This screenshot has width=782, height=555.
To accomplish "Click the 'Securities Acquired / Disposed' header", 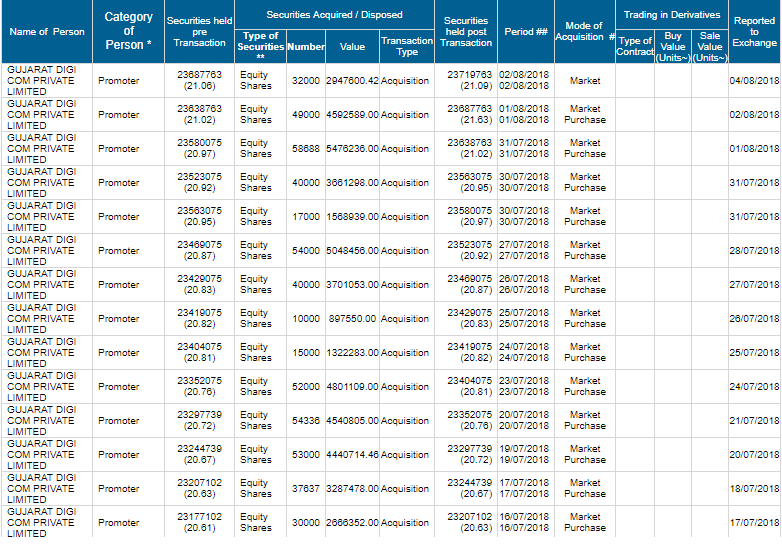I will pyautogui.click(x=334, y=15).
